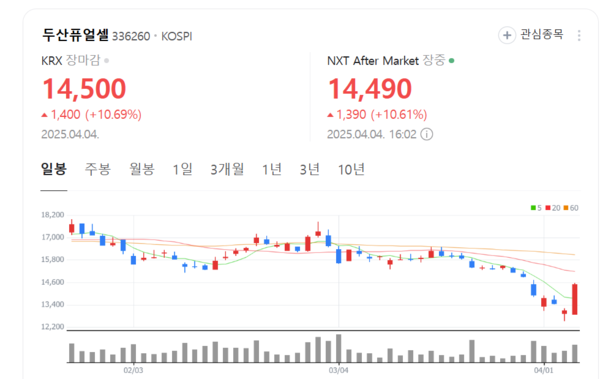This screenshot has height=379, width=600.
Task: Click the last volume bar in chart
Action: click(575, 353)
